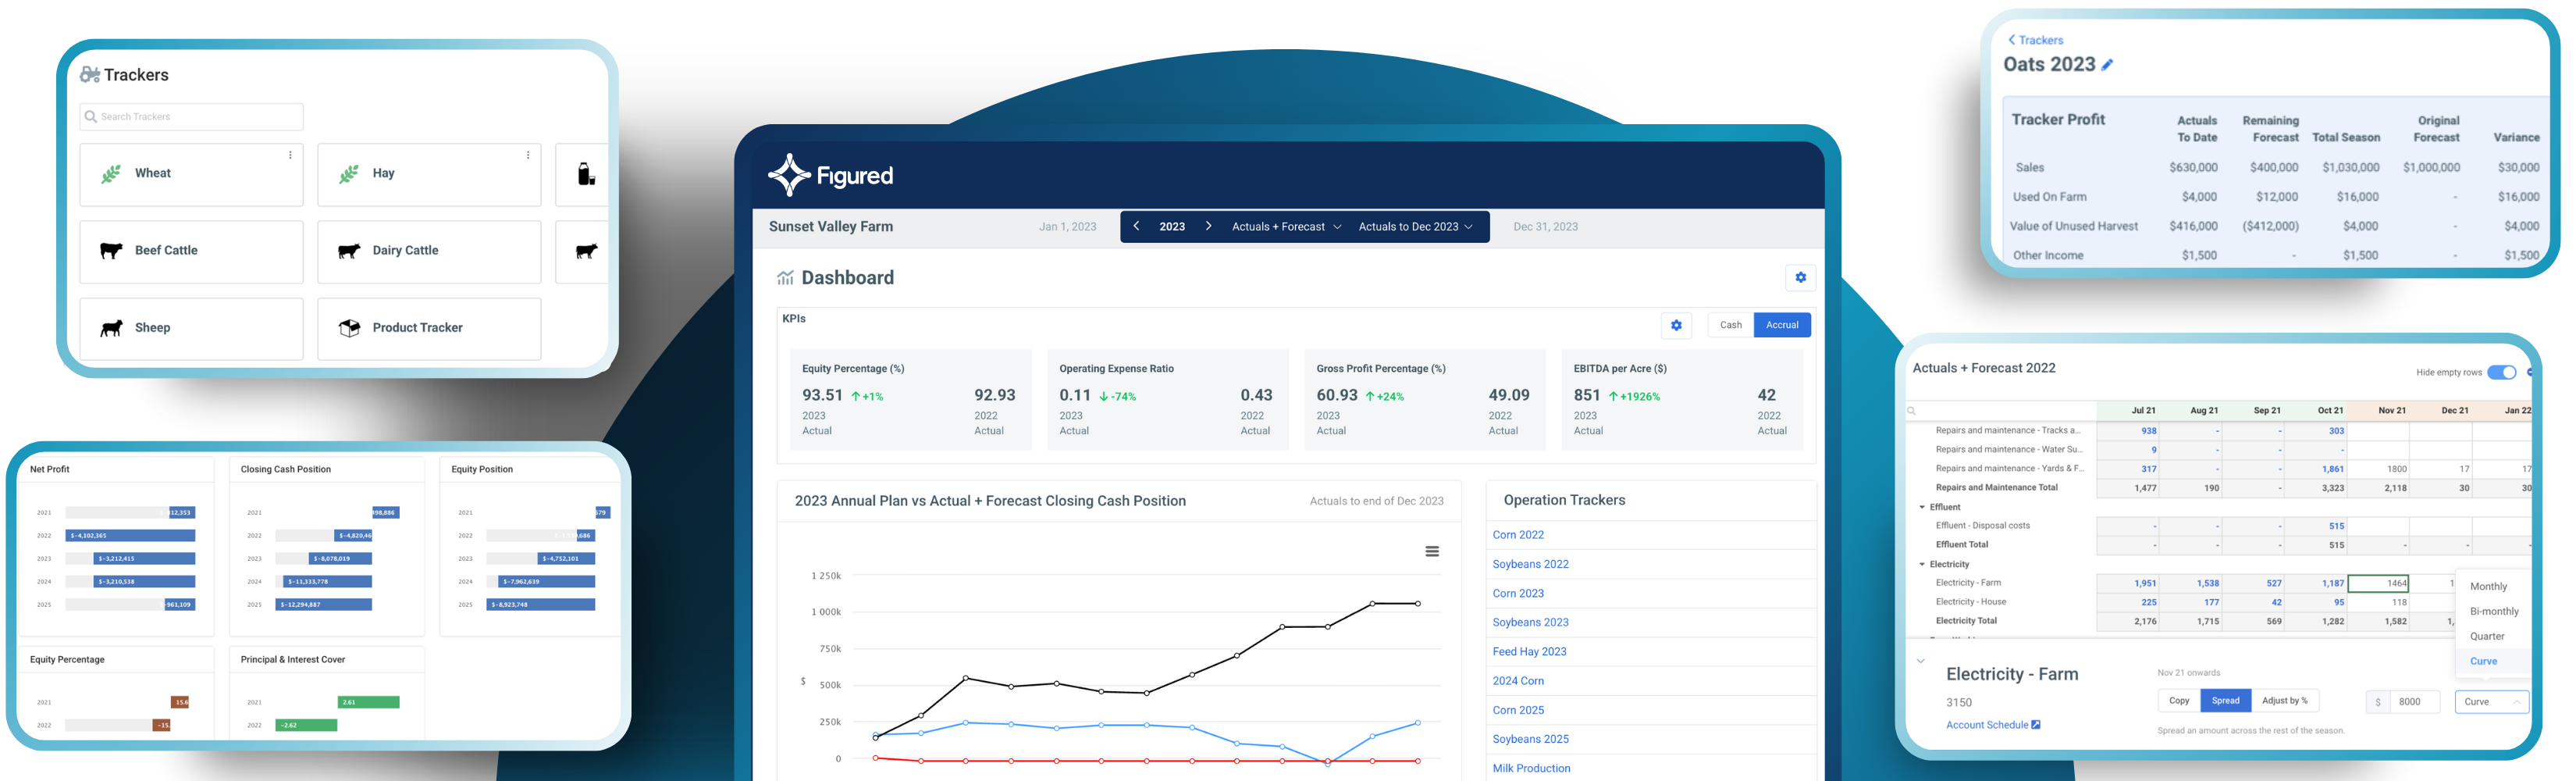Click next year arrow beside 2023
This screenshot has height=781, width=2576.
click(1208, 227)
